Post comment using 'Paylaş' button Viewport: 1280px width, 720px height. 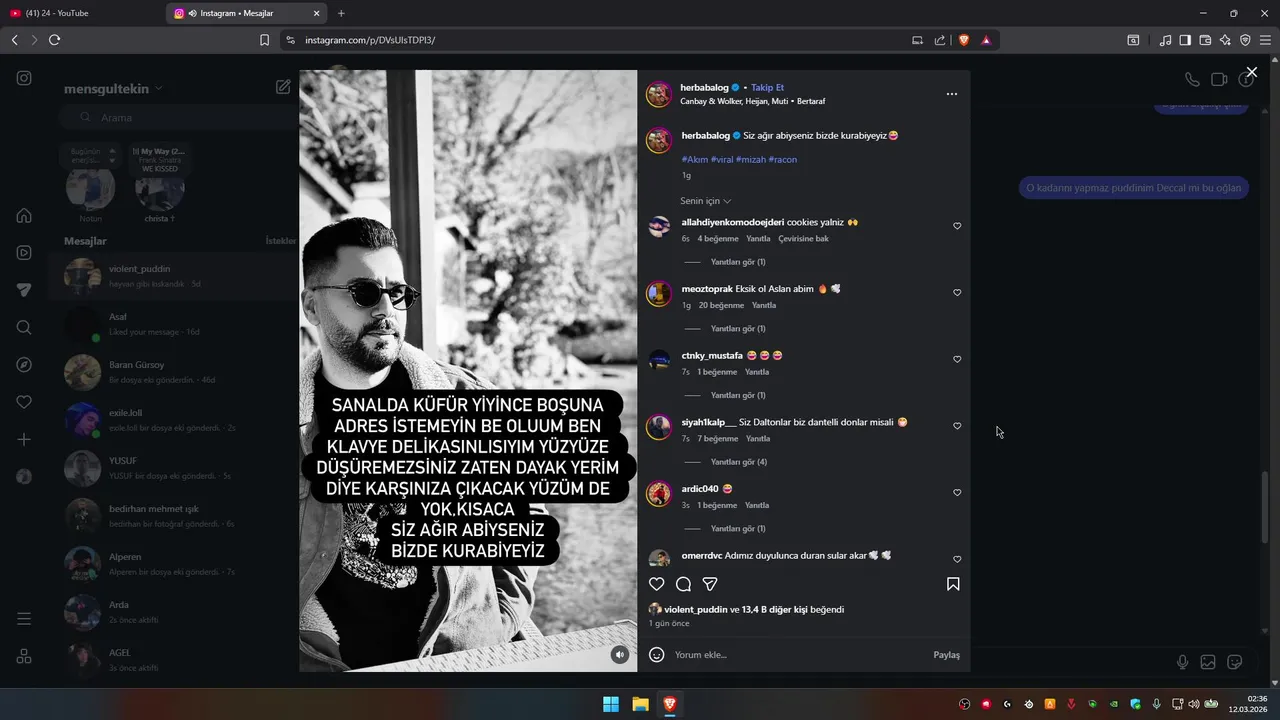(946, 655)
